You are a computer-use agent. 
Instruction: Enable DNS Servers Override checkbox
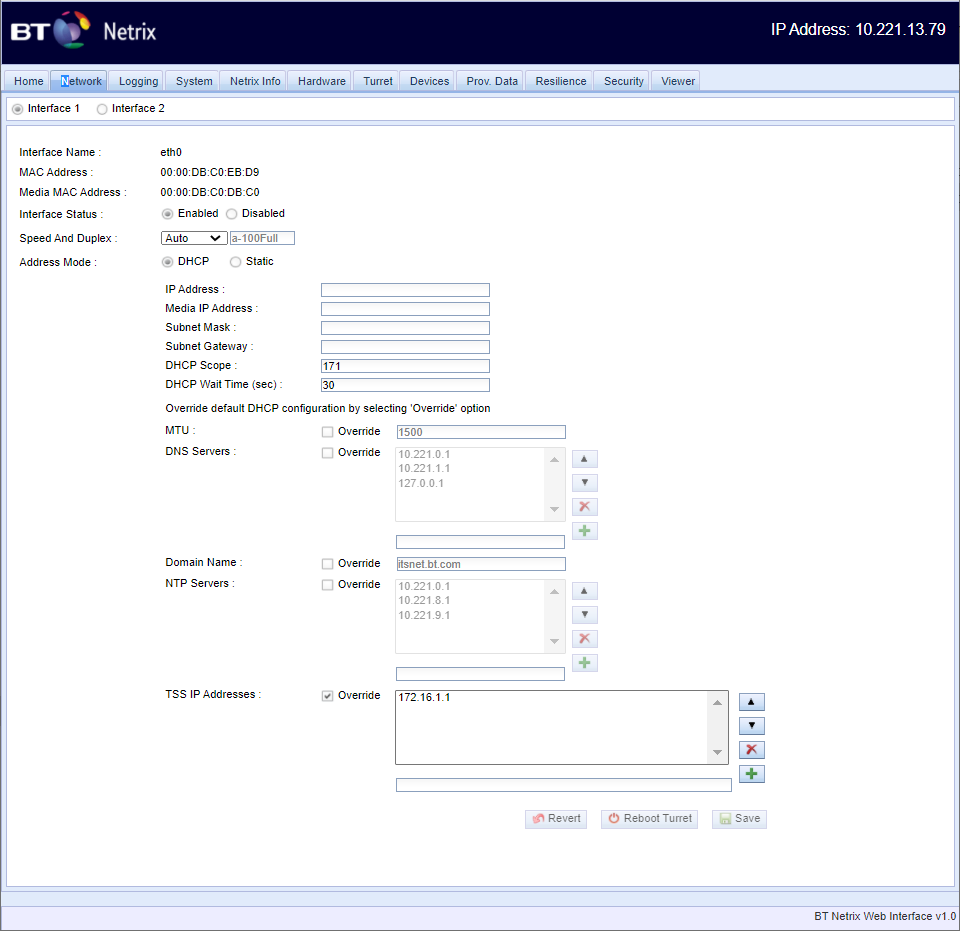click(x=328, y=453)
